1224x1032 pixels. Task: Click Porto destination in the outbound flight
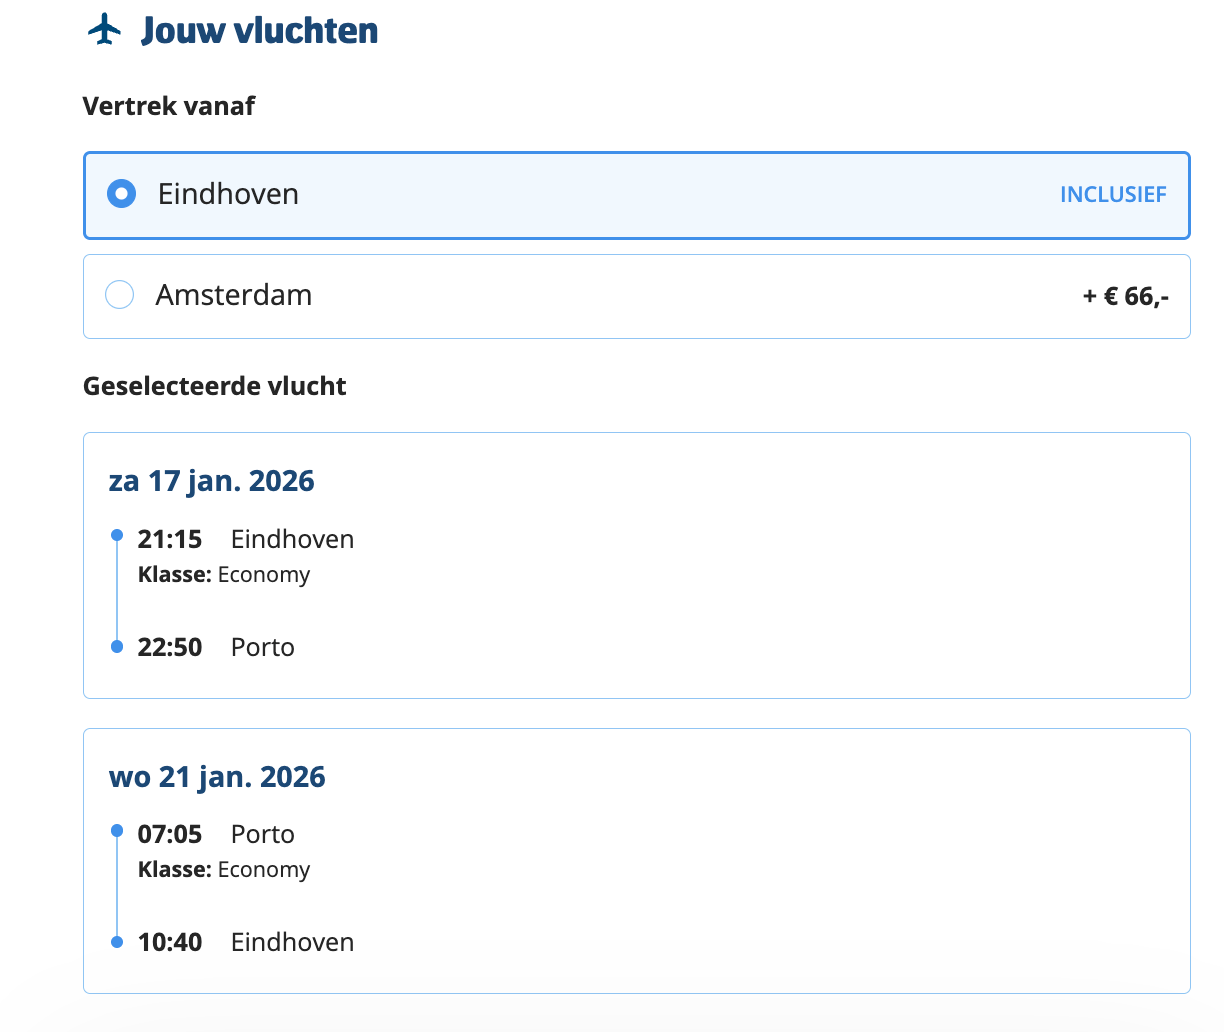(263, 648)
